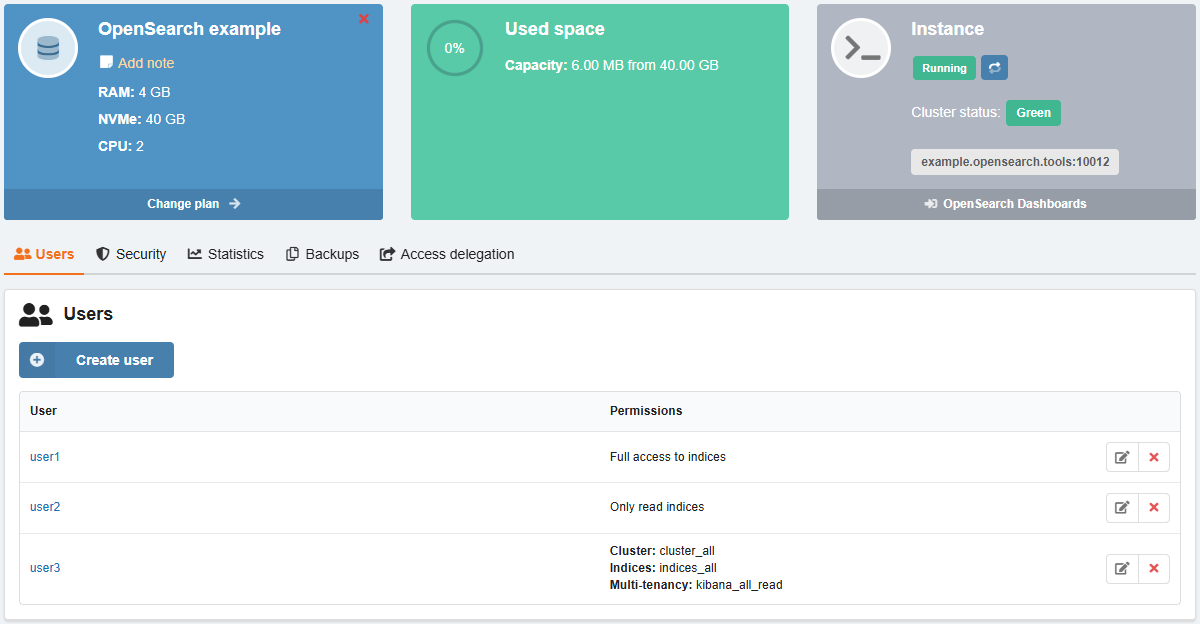Click the red X on OpenSearch example card
Image resolution: width=1200 pixels, height=624 pixels.
coord(363,19)
